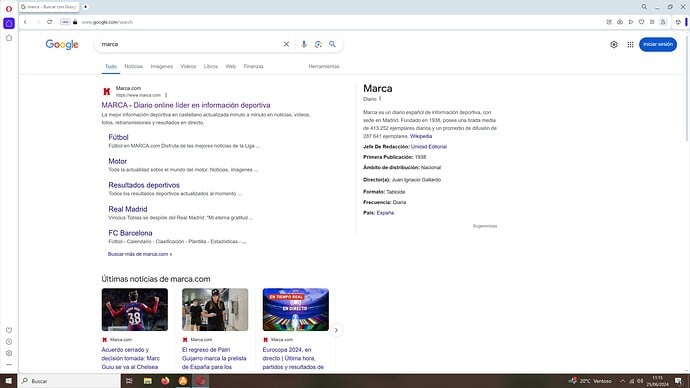This screenshot has height=388, width=690.
Task: Reload the current page
Action: point(49,22)
